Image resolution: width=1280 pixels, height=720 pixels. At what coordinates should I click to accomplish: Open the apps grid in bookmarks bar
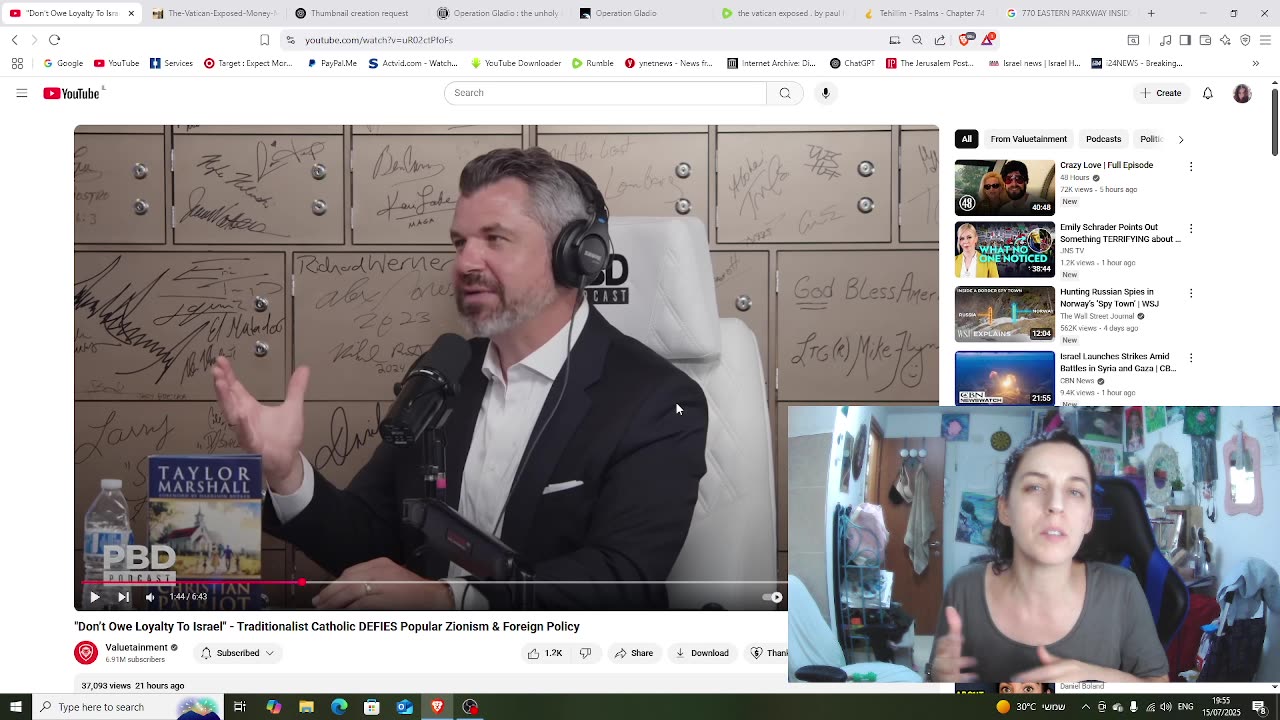(17, 63)
